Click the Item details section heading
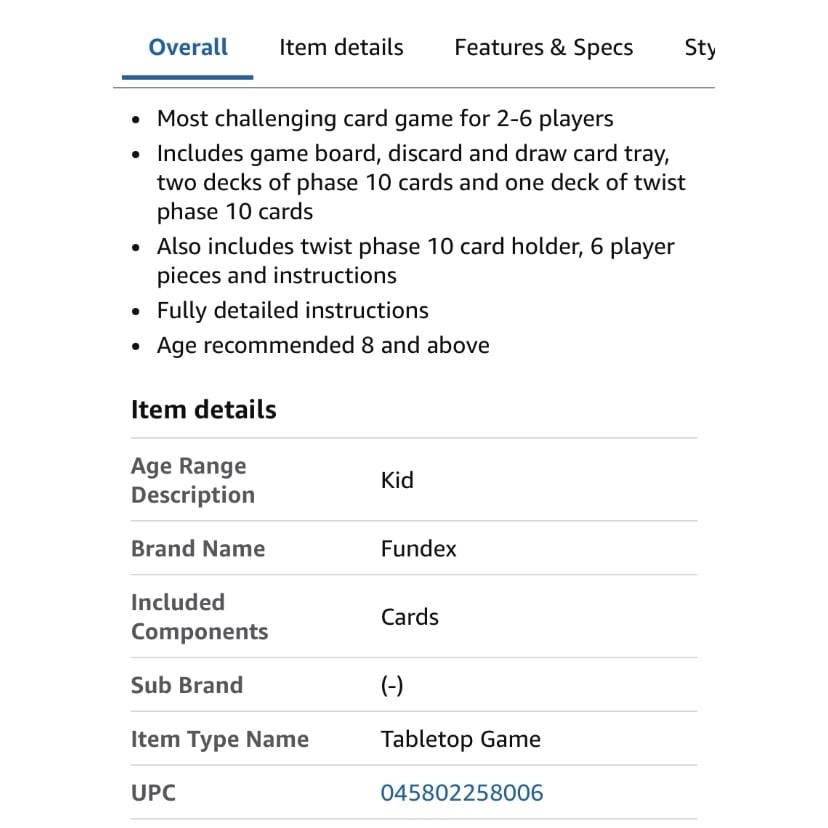This screenshot has height=828, width=828. [x=203, y=409]
